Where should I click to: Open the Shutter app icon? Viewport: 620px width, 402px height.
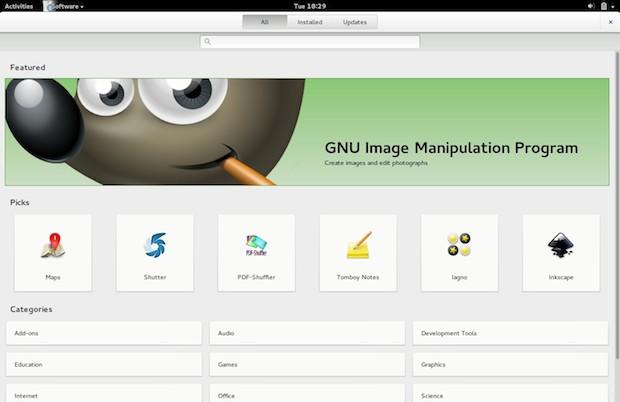[155, 245]
